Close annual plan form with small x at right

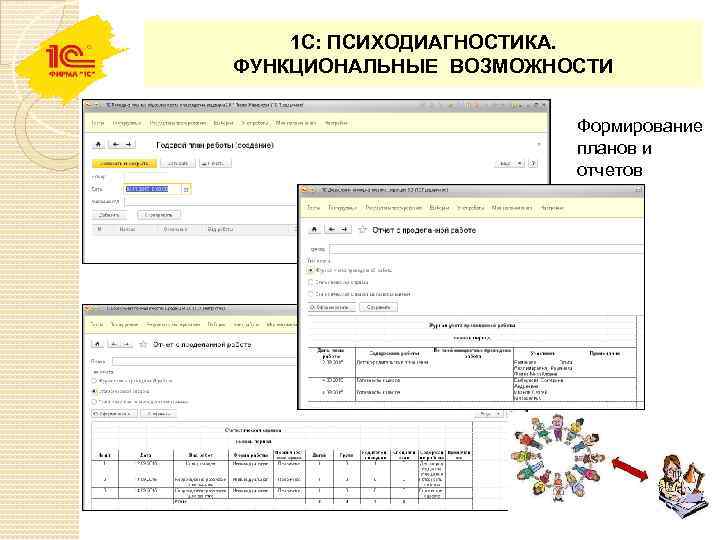point(539,145)
